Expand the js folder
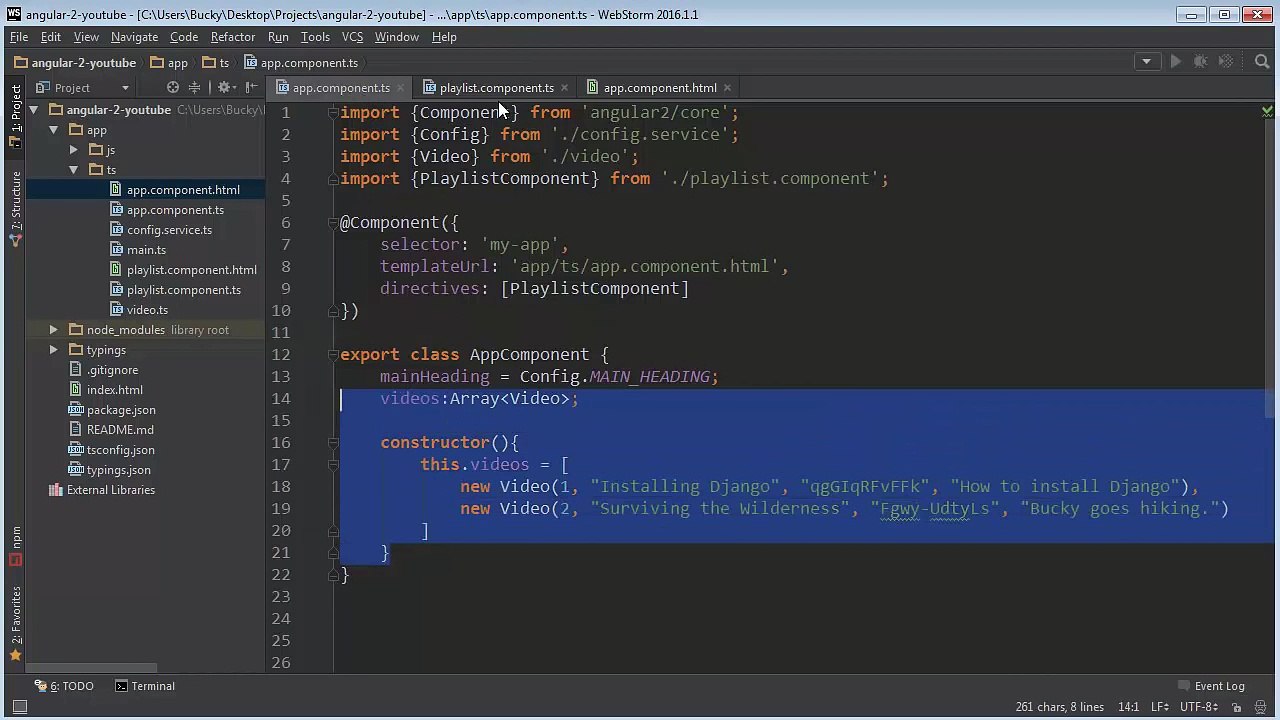The width and height of the screenshot is (1280, 720). tap(74, 150)
